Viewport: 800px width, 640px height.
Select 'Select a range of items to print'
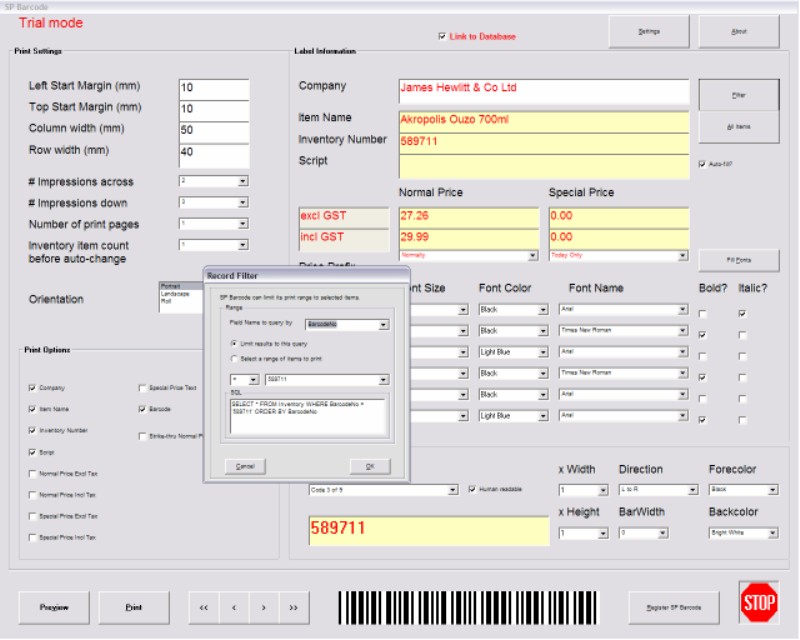click(234, 358)
